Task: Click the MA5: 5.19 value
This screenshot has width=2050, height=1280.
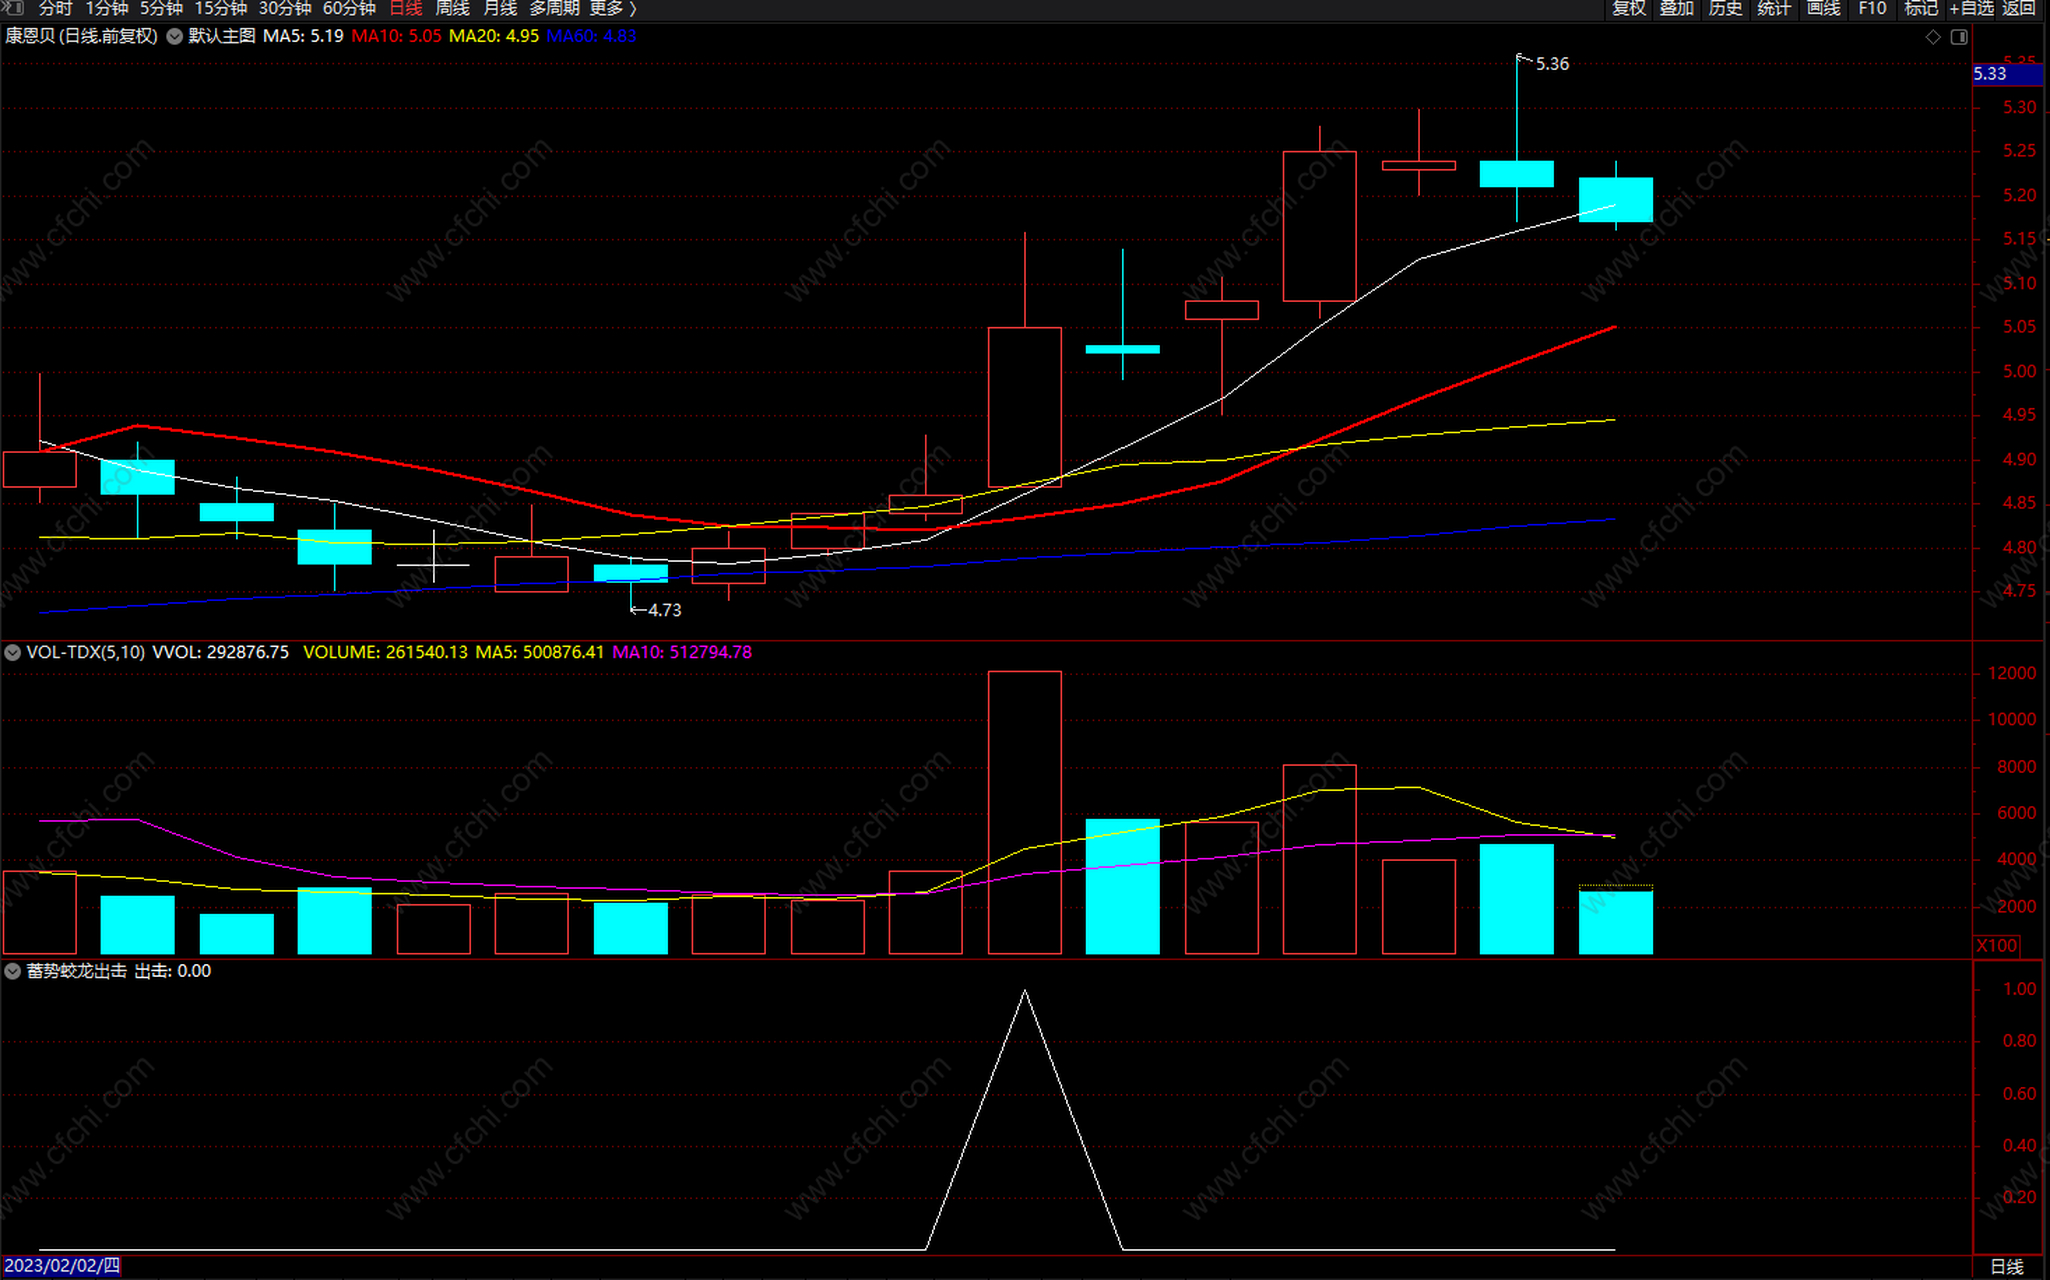Action: pos(303,36)
